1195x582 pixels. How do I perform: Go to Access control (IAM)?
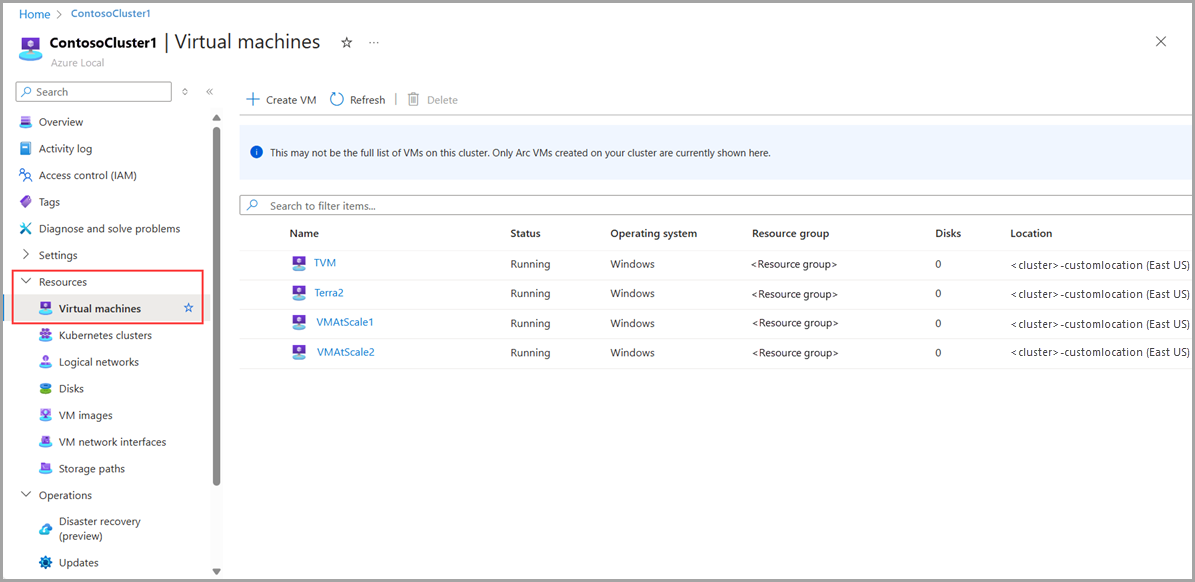87,175
